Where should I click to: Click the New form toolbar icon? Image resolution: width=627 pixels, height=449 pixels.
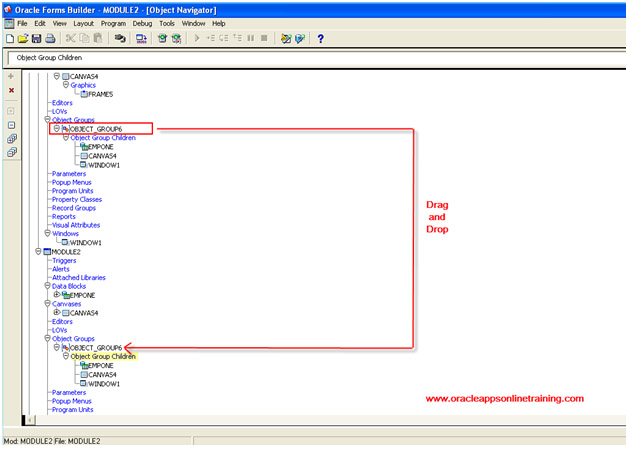pos(10,39)
